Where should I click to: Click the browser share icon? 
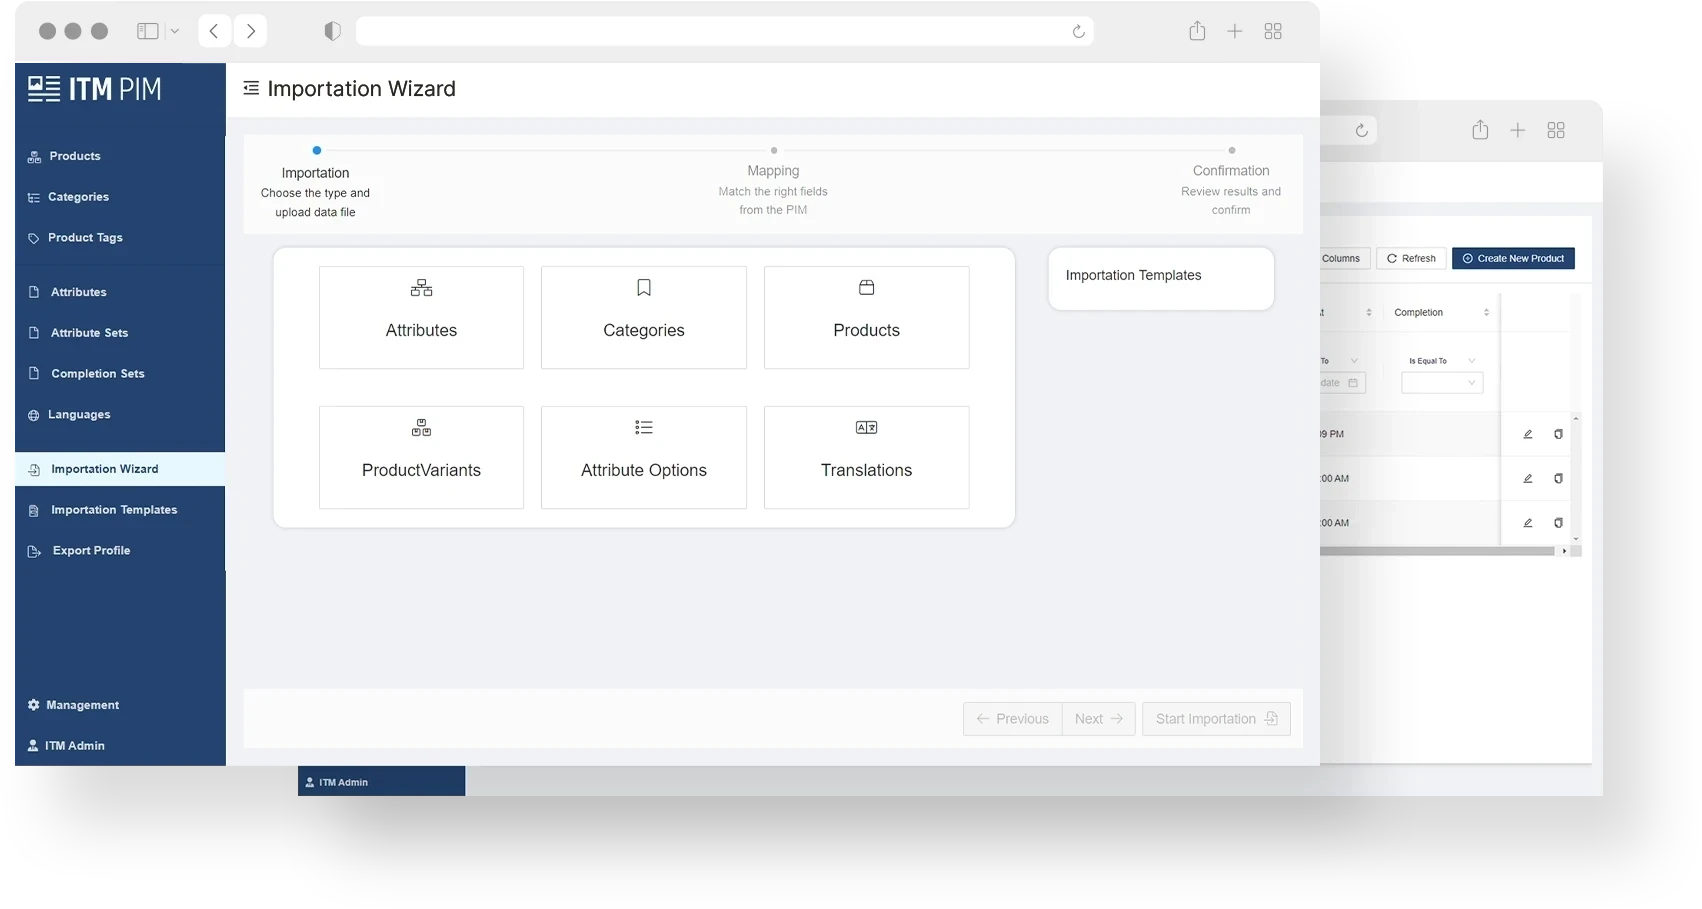(x=1197, y=31)
